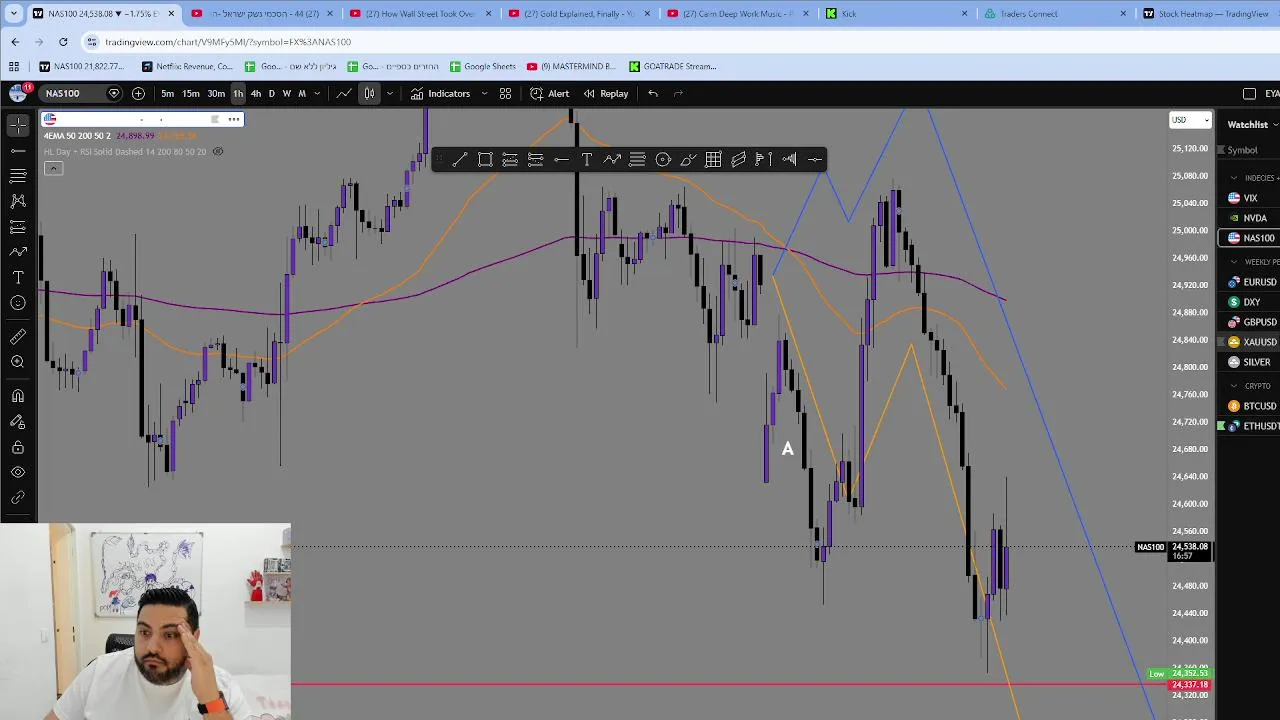Select the 30m timeframe
Image resolution: width=1280 pixels, height=720 pixels.
click(216, 93)
